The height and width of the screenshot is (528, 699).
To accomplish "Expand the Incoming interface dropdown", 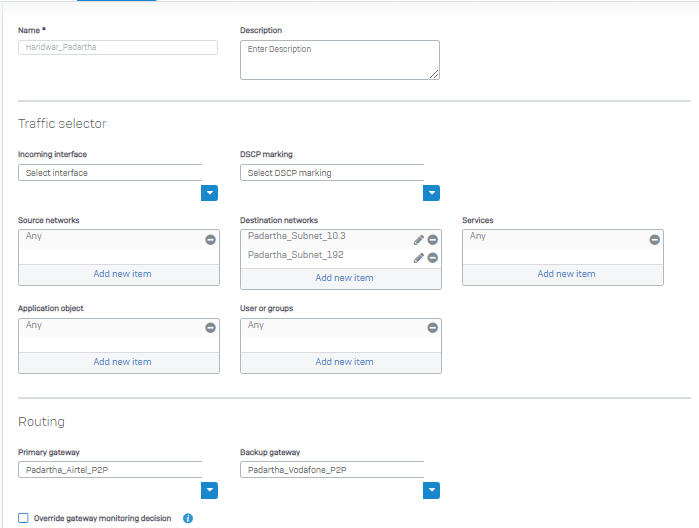I will (x=210, y=193).
